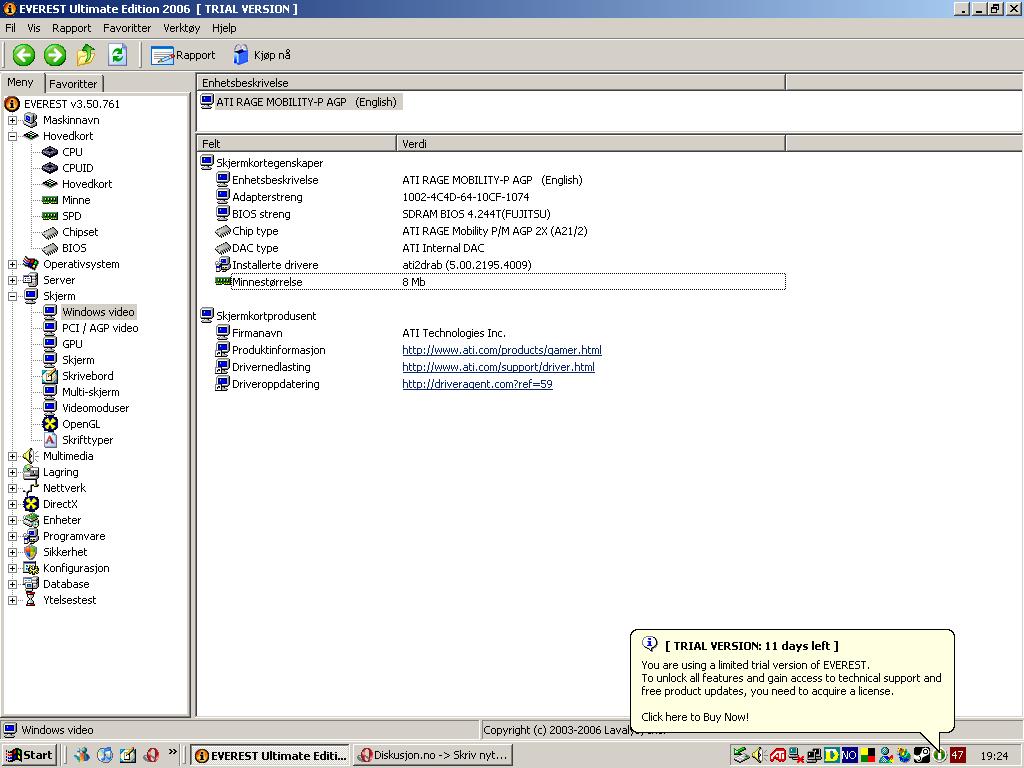Click the Nettverk network icon

pyautogui.click(x=31, y=488)
